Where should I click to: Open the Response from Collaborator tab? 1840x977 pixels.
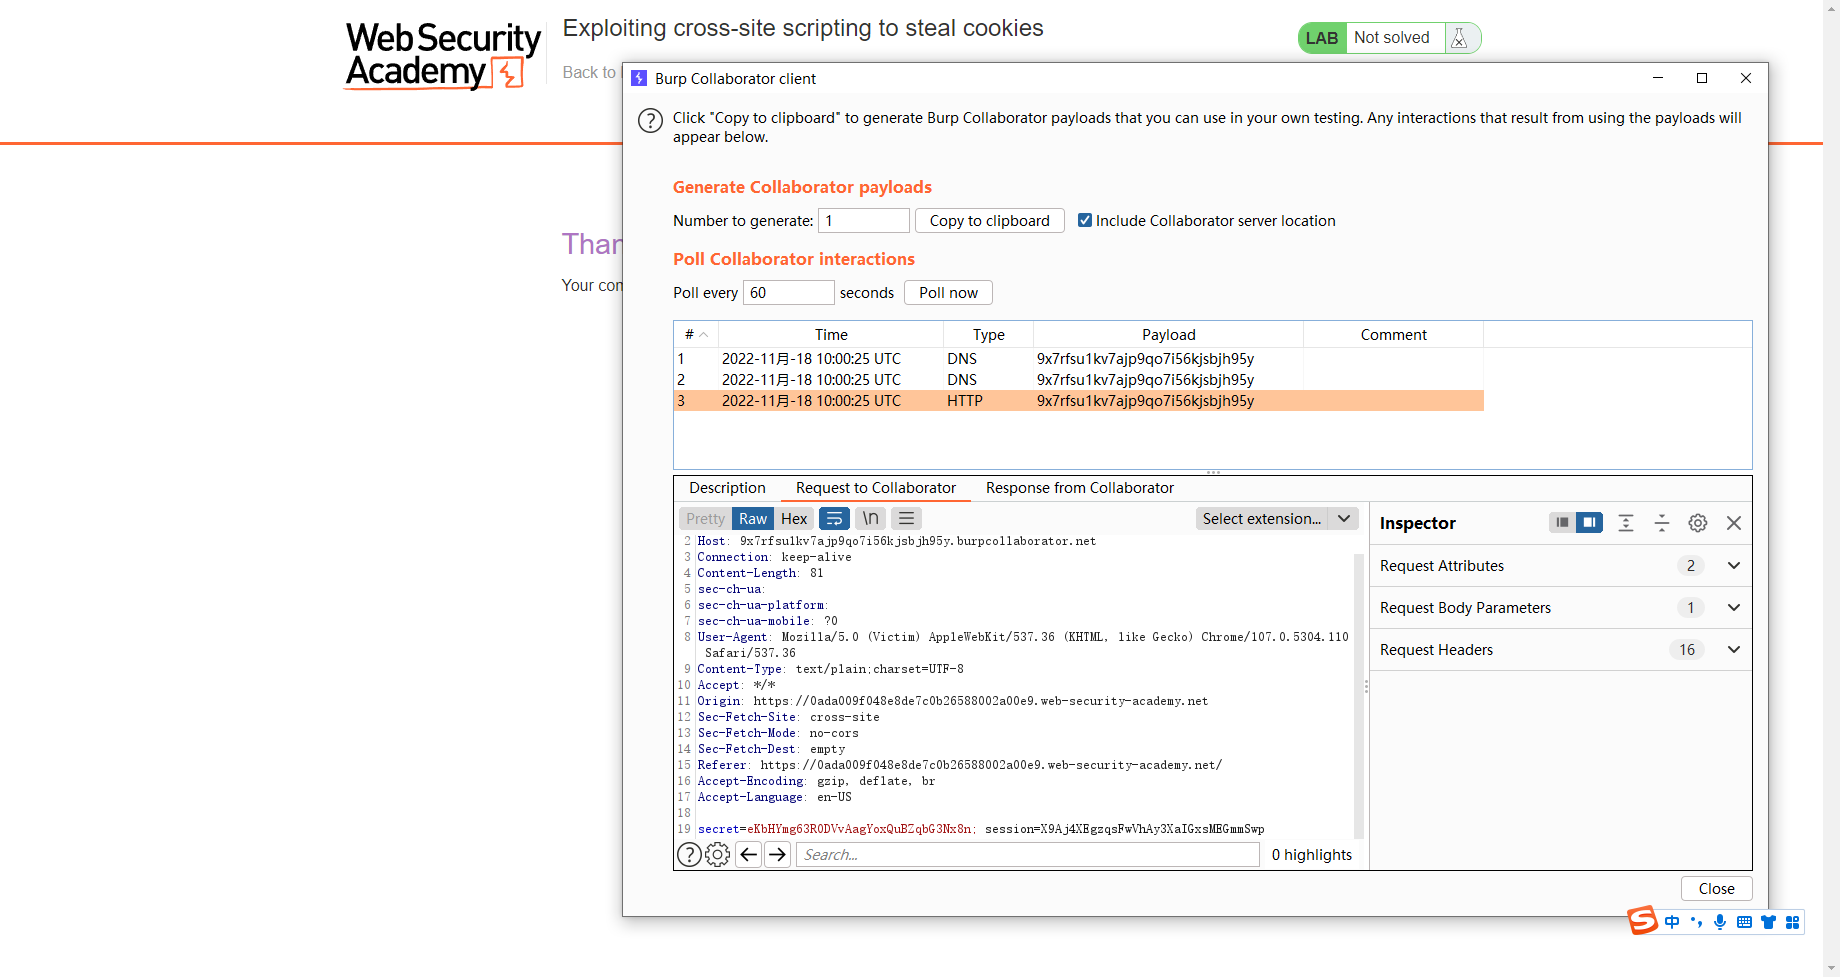pyautogui.click(x=1080, y=488)
